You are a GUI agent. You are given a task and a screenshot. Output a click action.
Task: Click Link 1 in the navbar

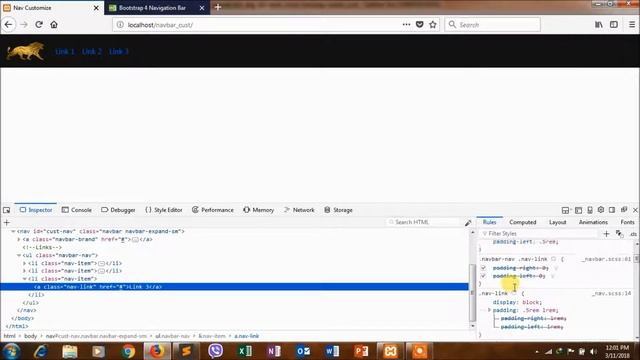pos(64,51)
